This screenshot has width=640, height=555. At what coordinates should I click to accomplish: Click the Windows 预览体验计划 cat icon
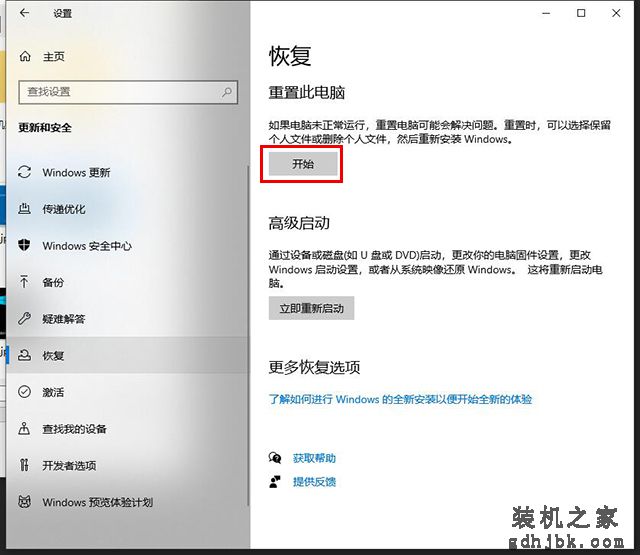pos(24,502)
